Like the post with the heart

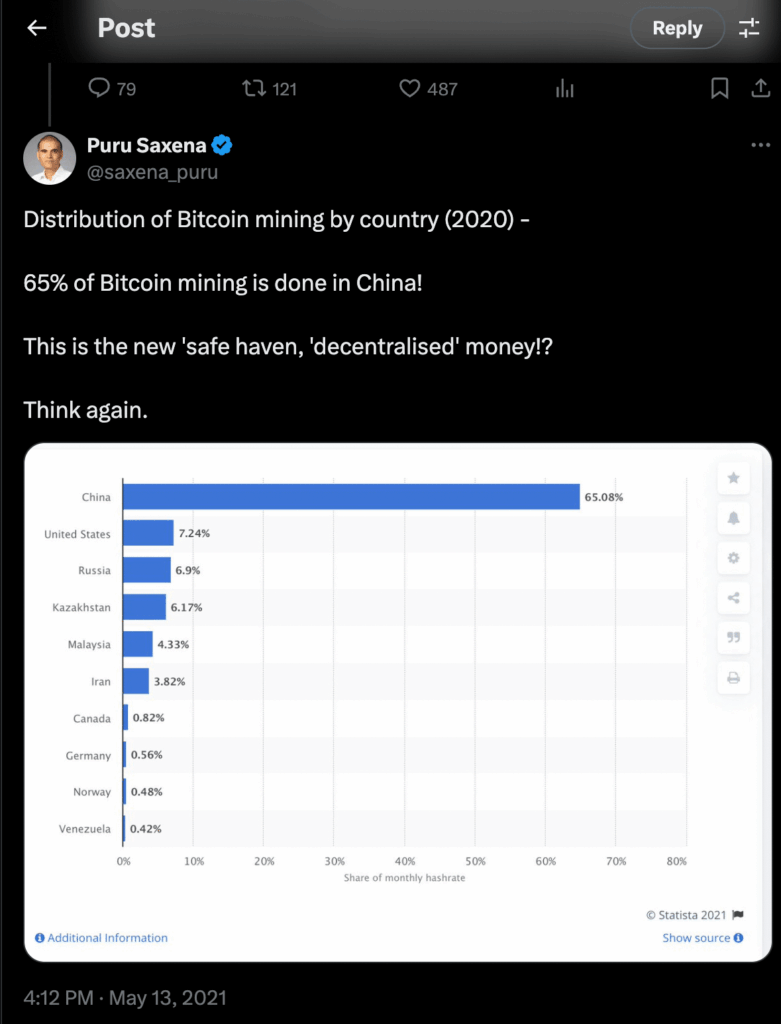[x=410, y=89]
